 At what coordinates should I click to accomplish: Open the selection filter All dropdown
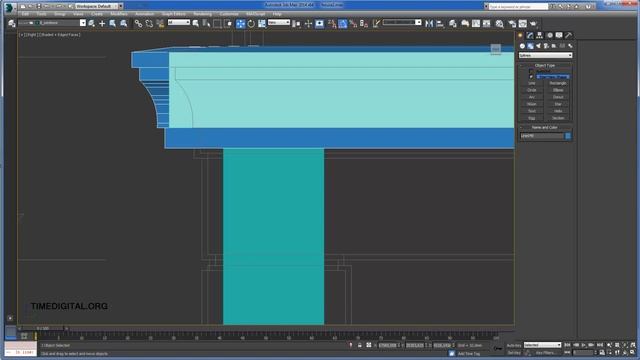coord(179,22)
